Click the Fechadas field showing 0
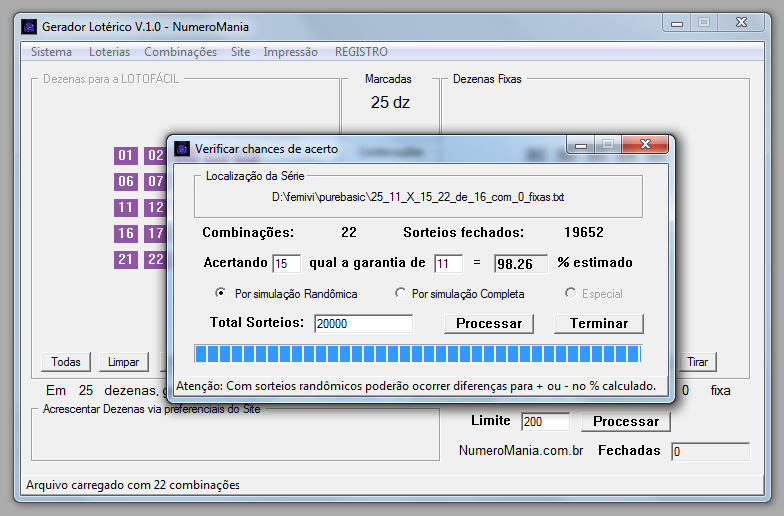Viewport: 784px width, 516px height. point(710,452)
